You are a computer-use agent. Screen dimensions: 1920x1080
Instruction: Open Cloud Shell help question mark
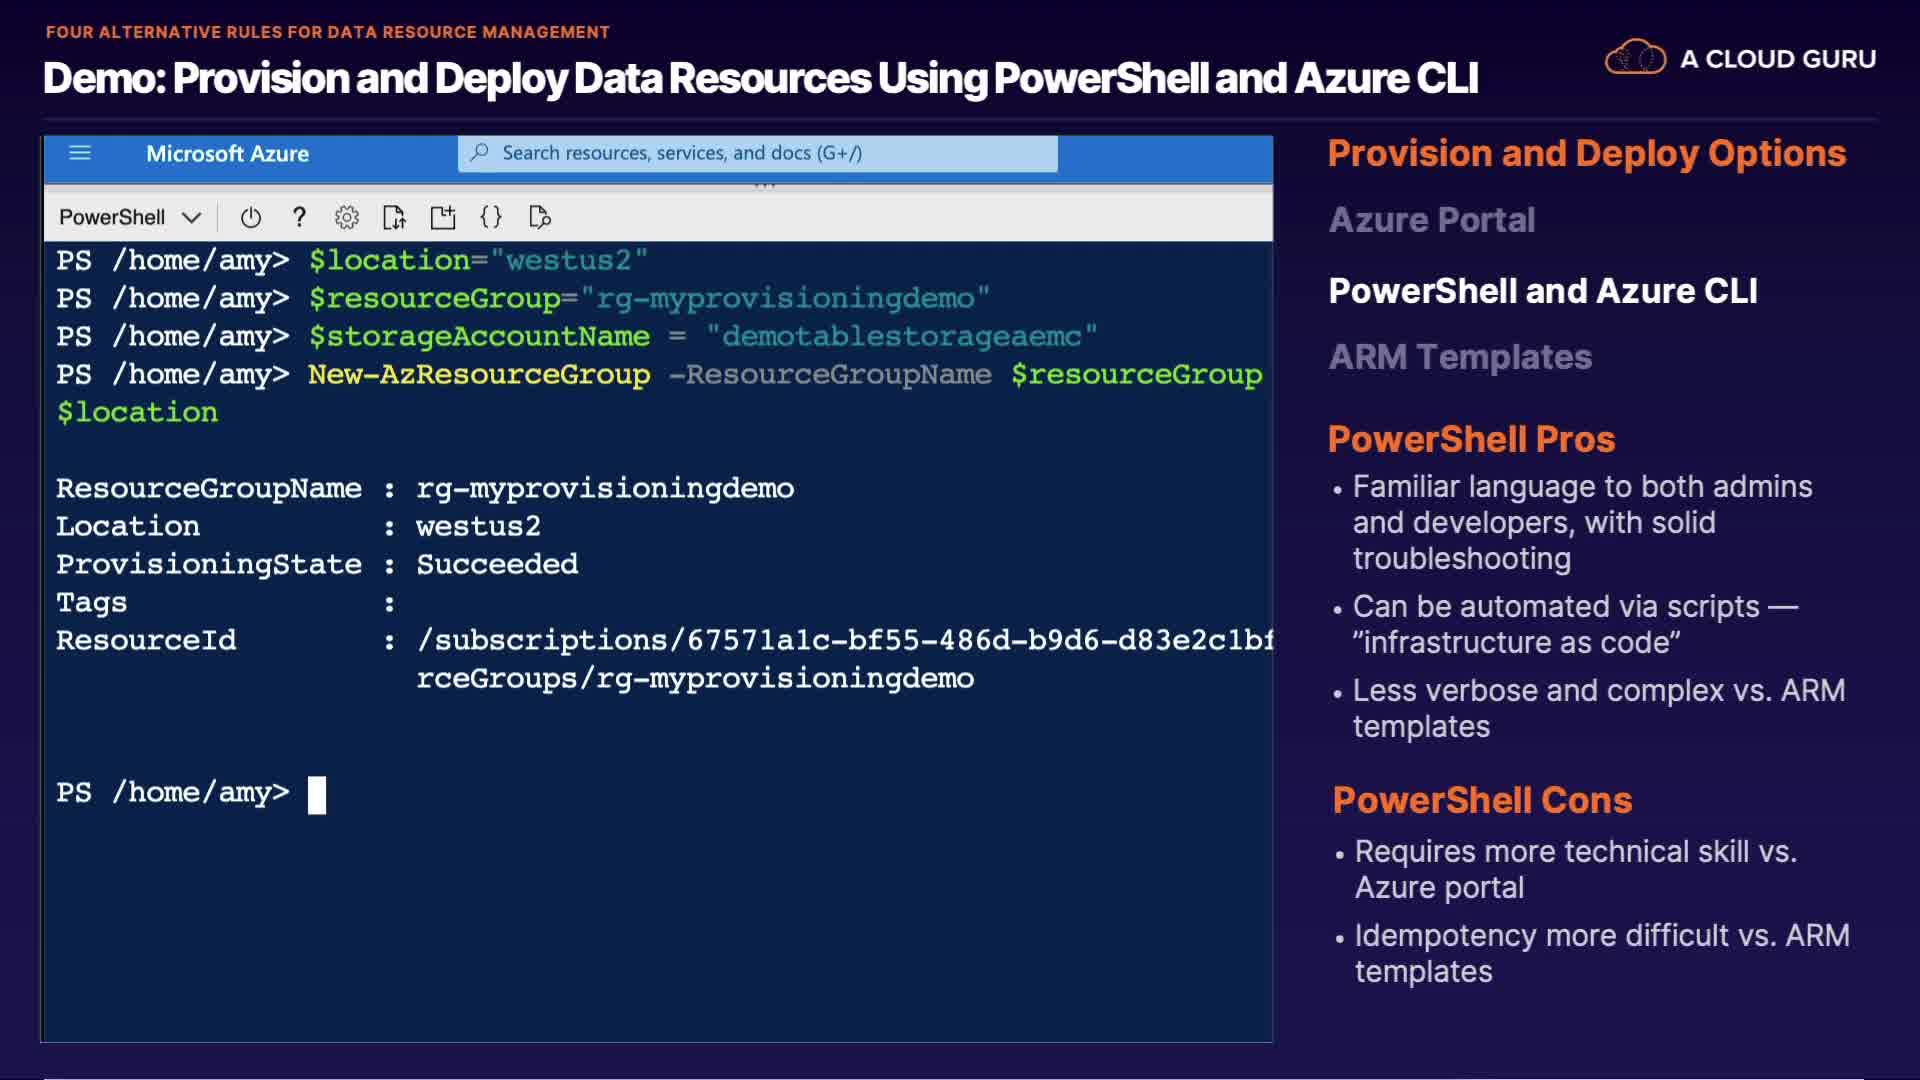pos(298,217)
